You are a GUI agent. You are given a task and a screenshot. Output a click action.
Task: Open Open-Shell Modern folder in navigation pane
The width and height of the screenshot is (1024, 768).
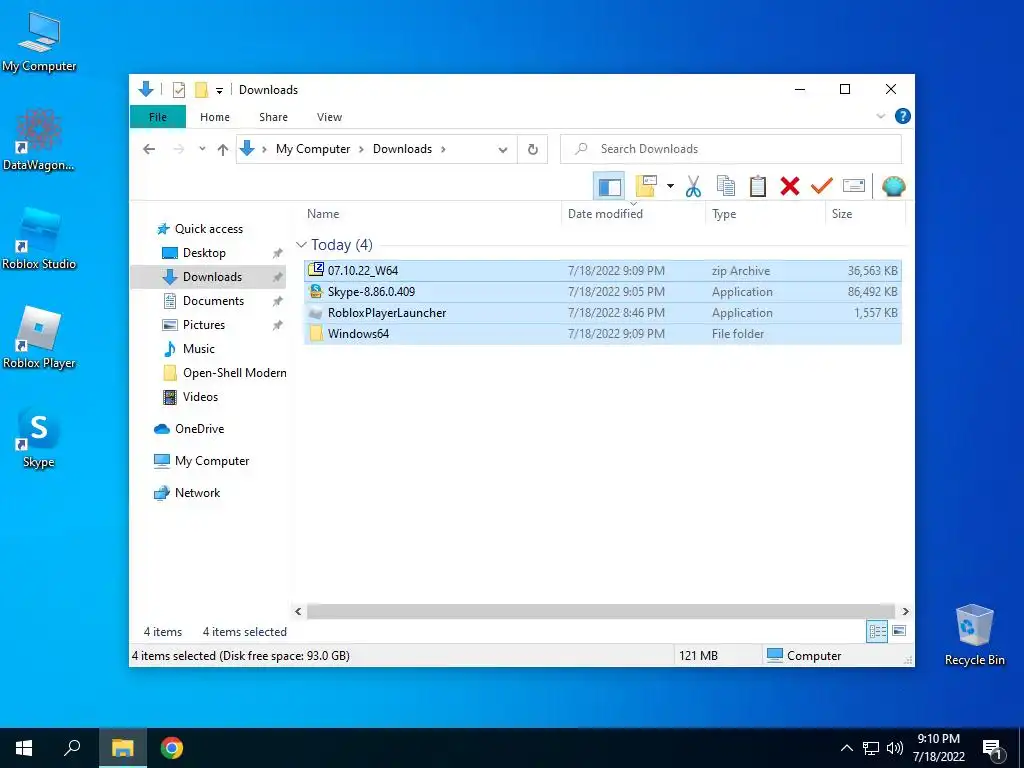point(224,373)
